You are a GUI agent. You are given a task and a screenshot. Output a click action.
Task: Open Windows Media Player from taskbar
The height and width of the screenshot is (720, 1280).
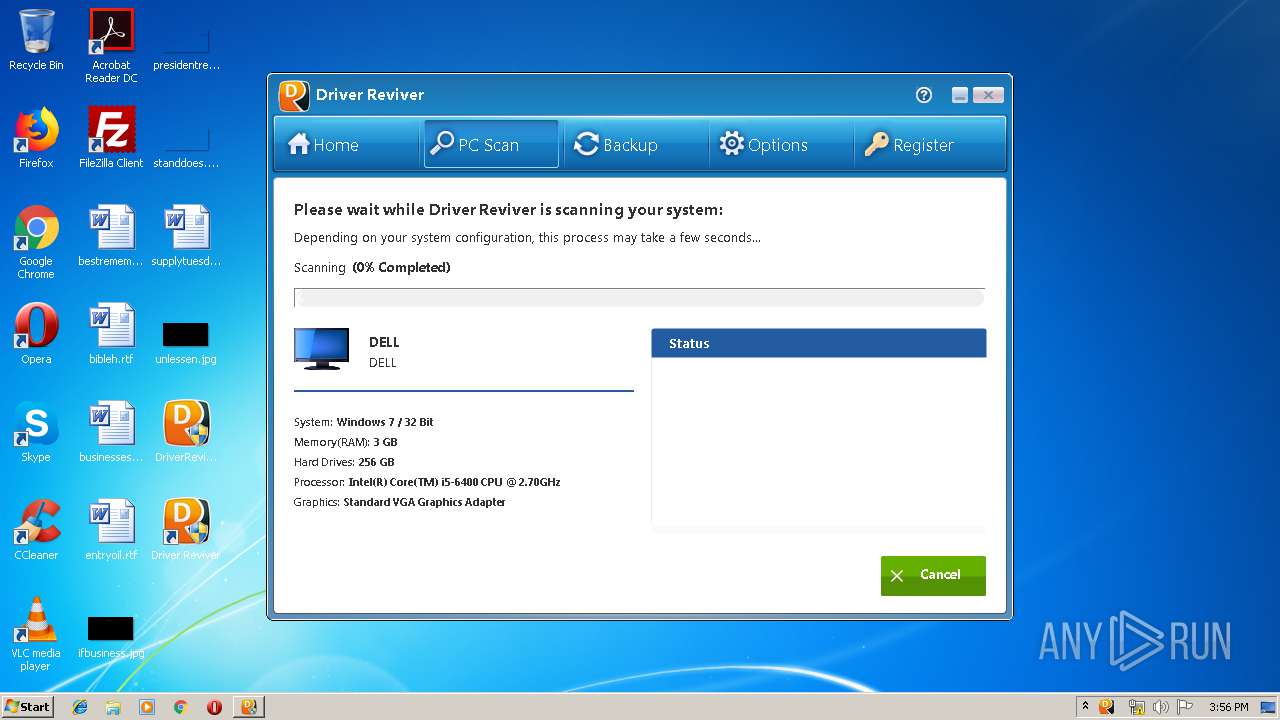tap(147, 707)
